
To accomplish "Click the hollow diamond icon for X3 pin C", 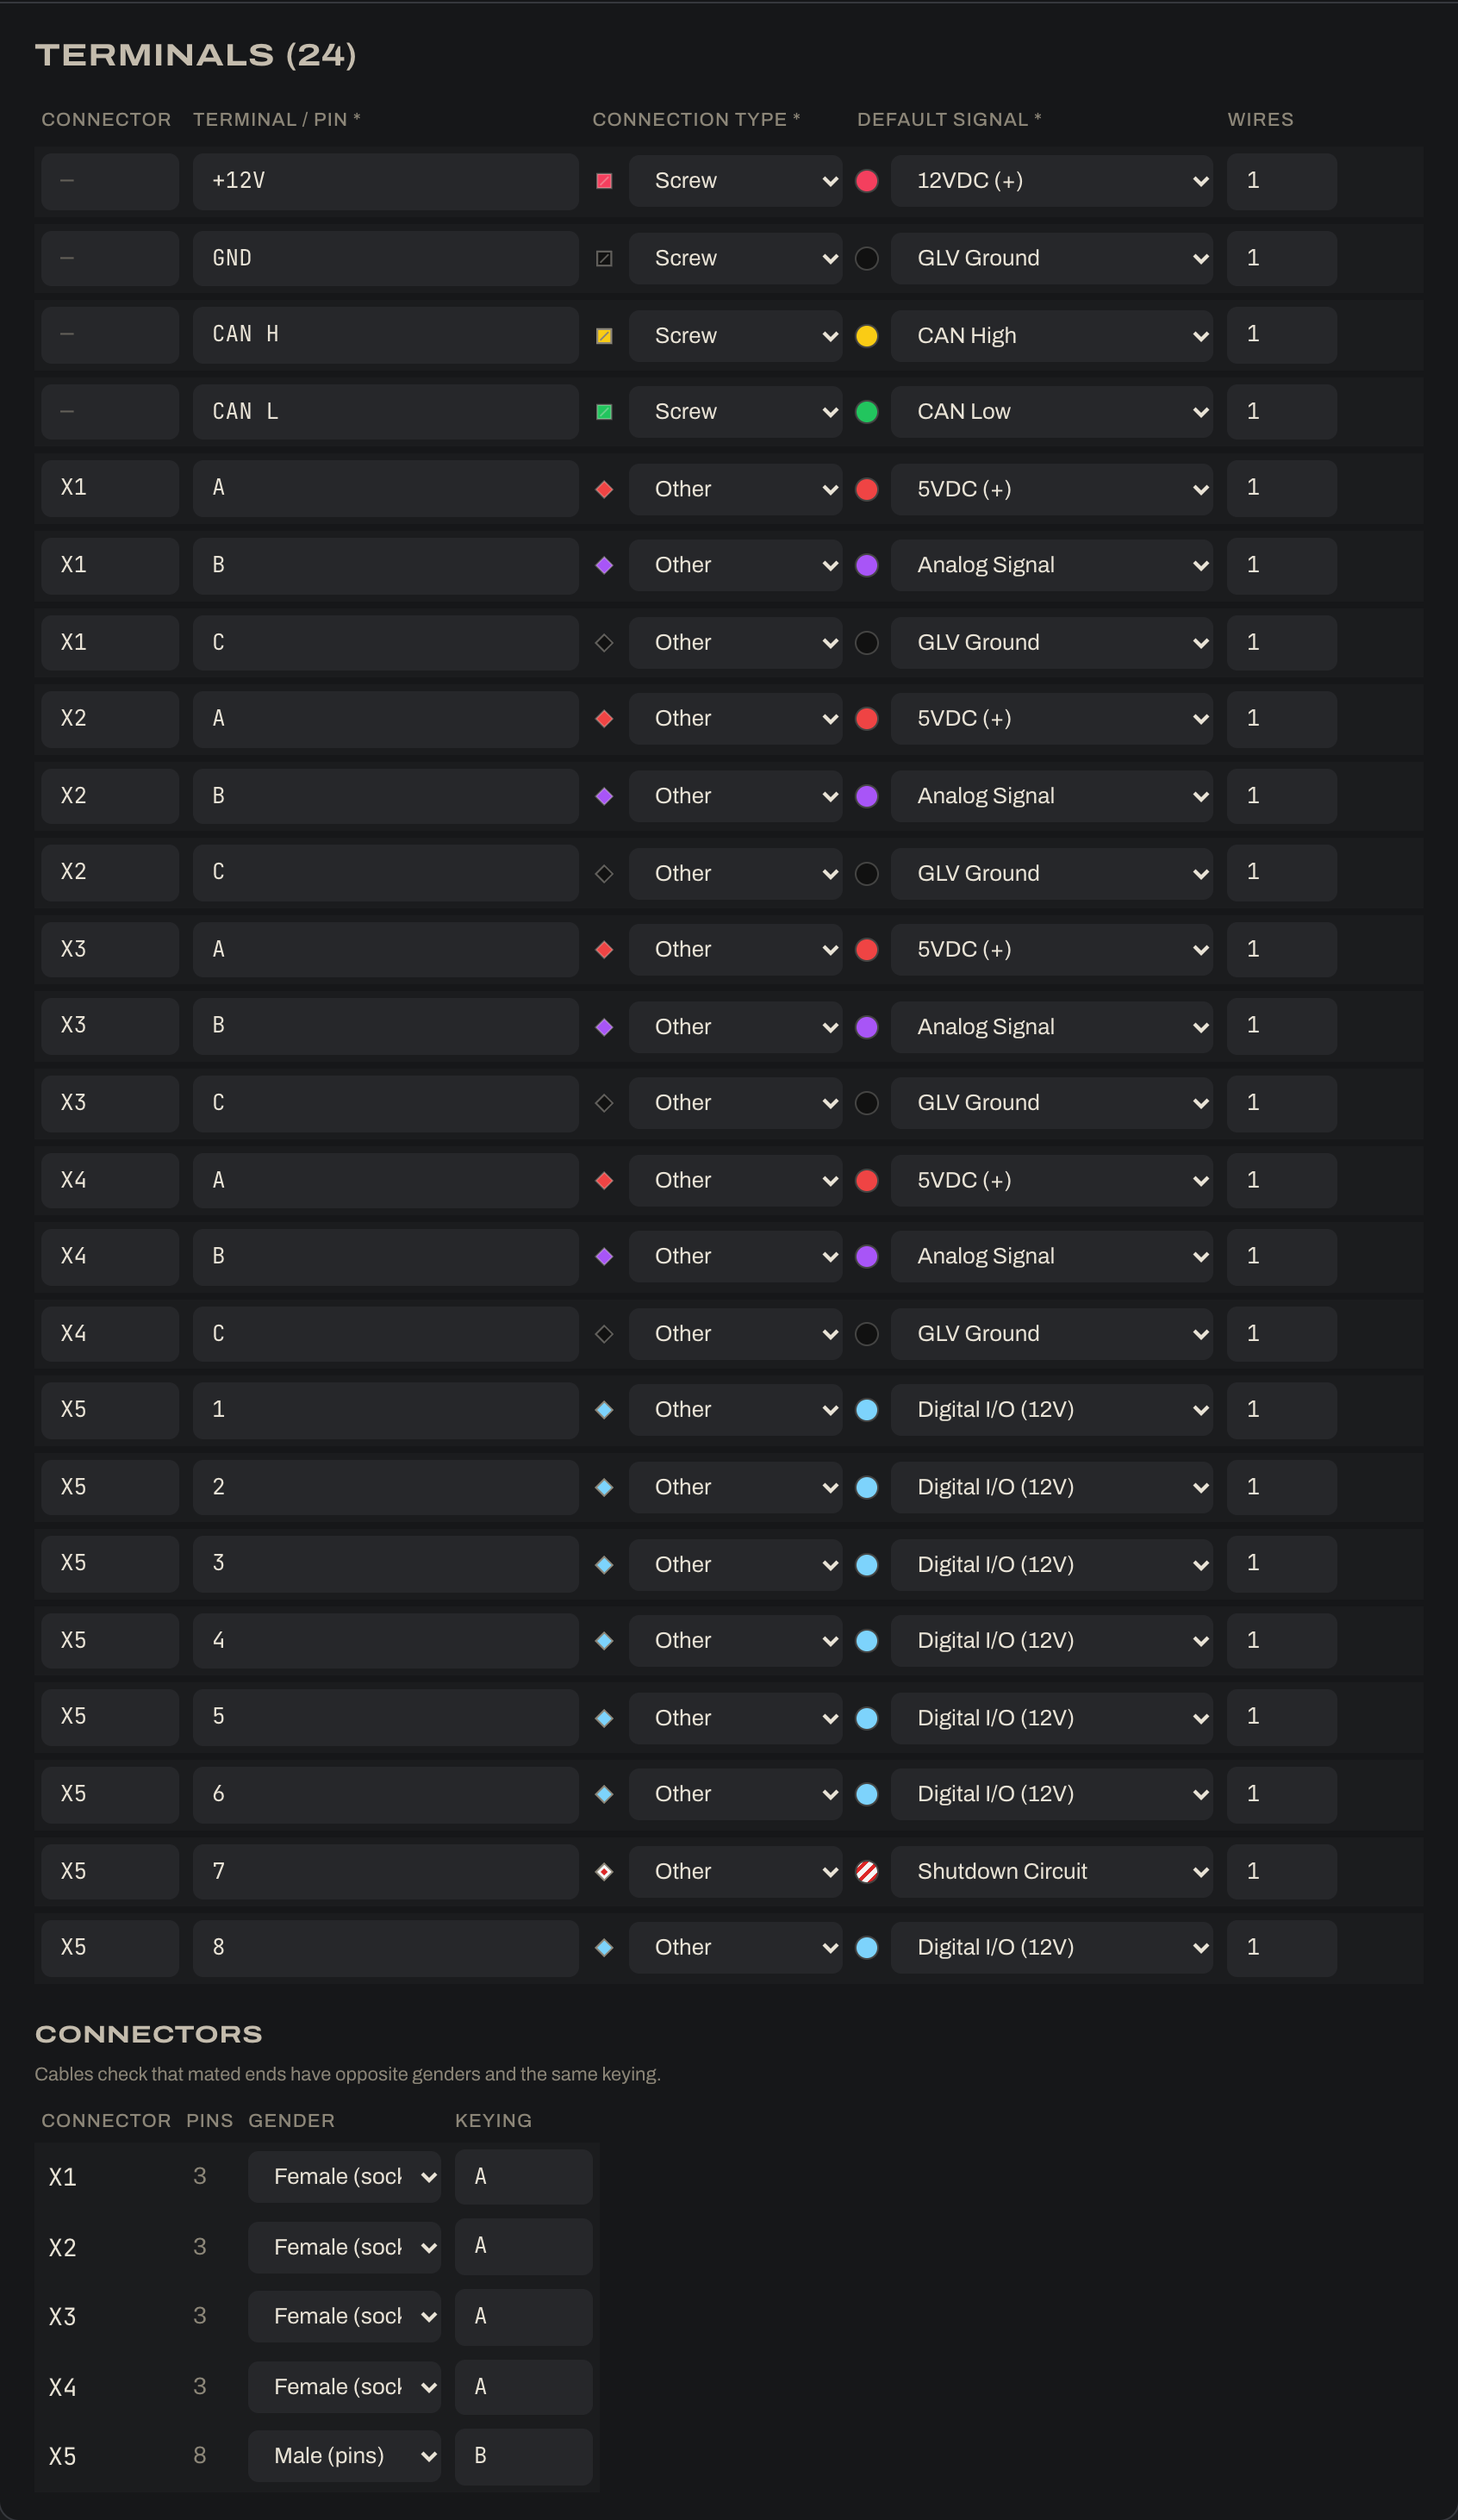I will pyautogui.click(x=604, y=1103).
